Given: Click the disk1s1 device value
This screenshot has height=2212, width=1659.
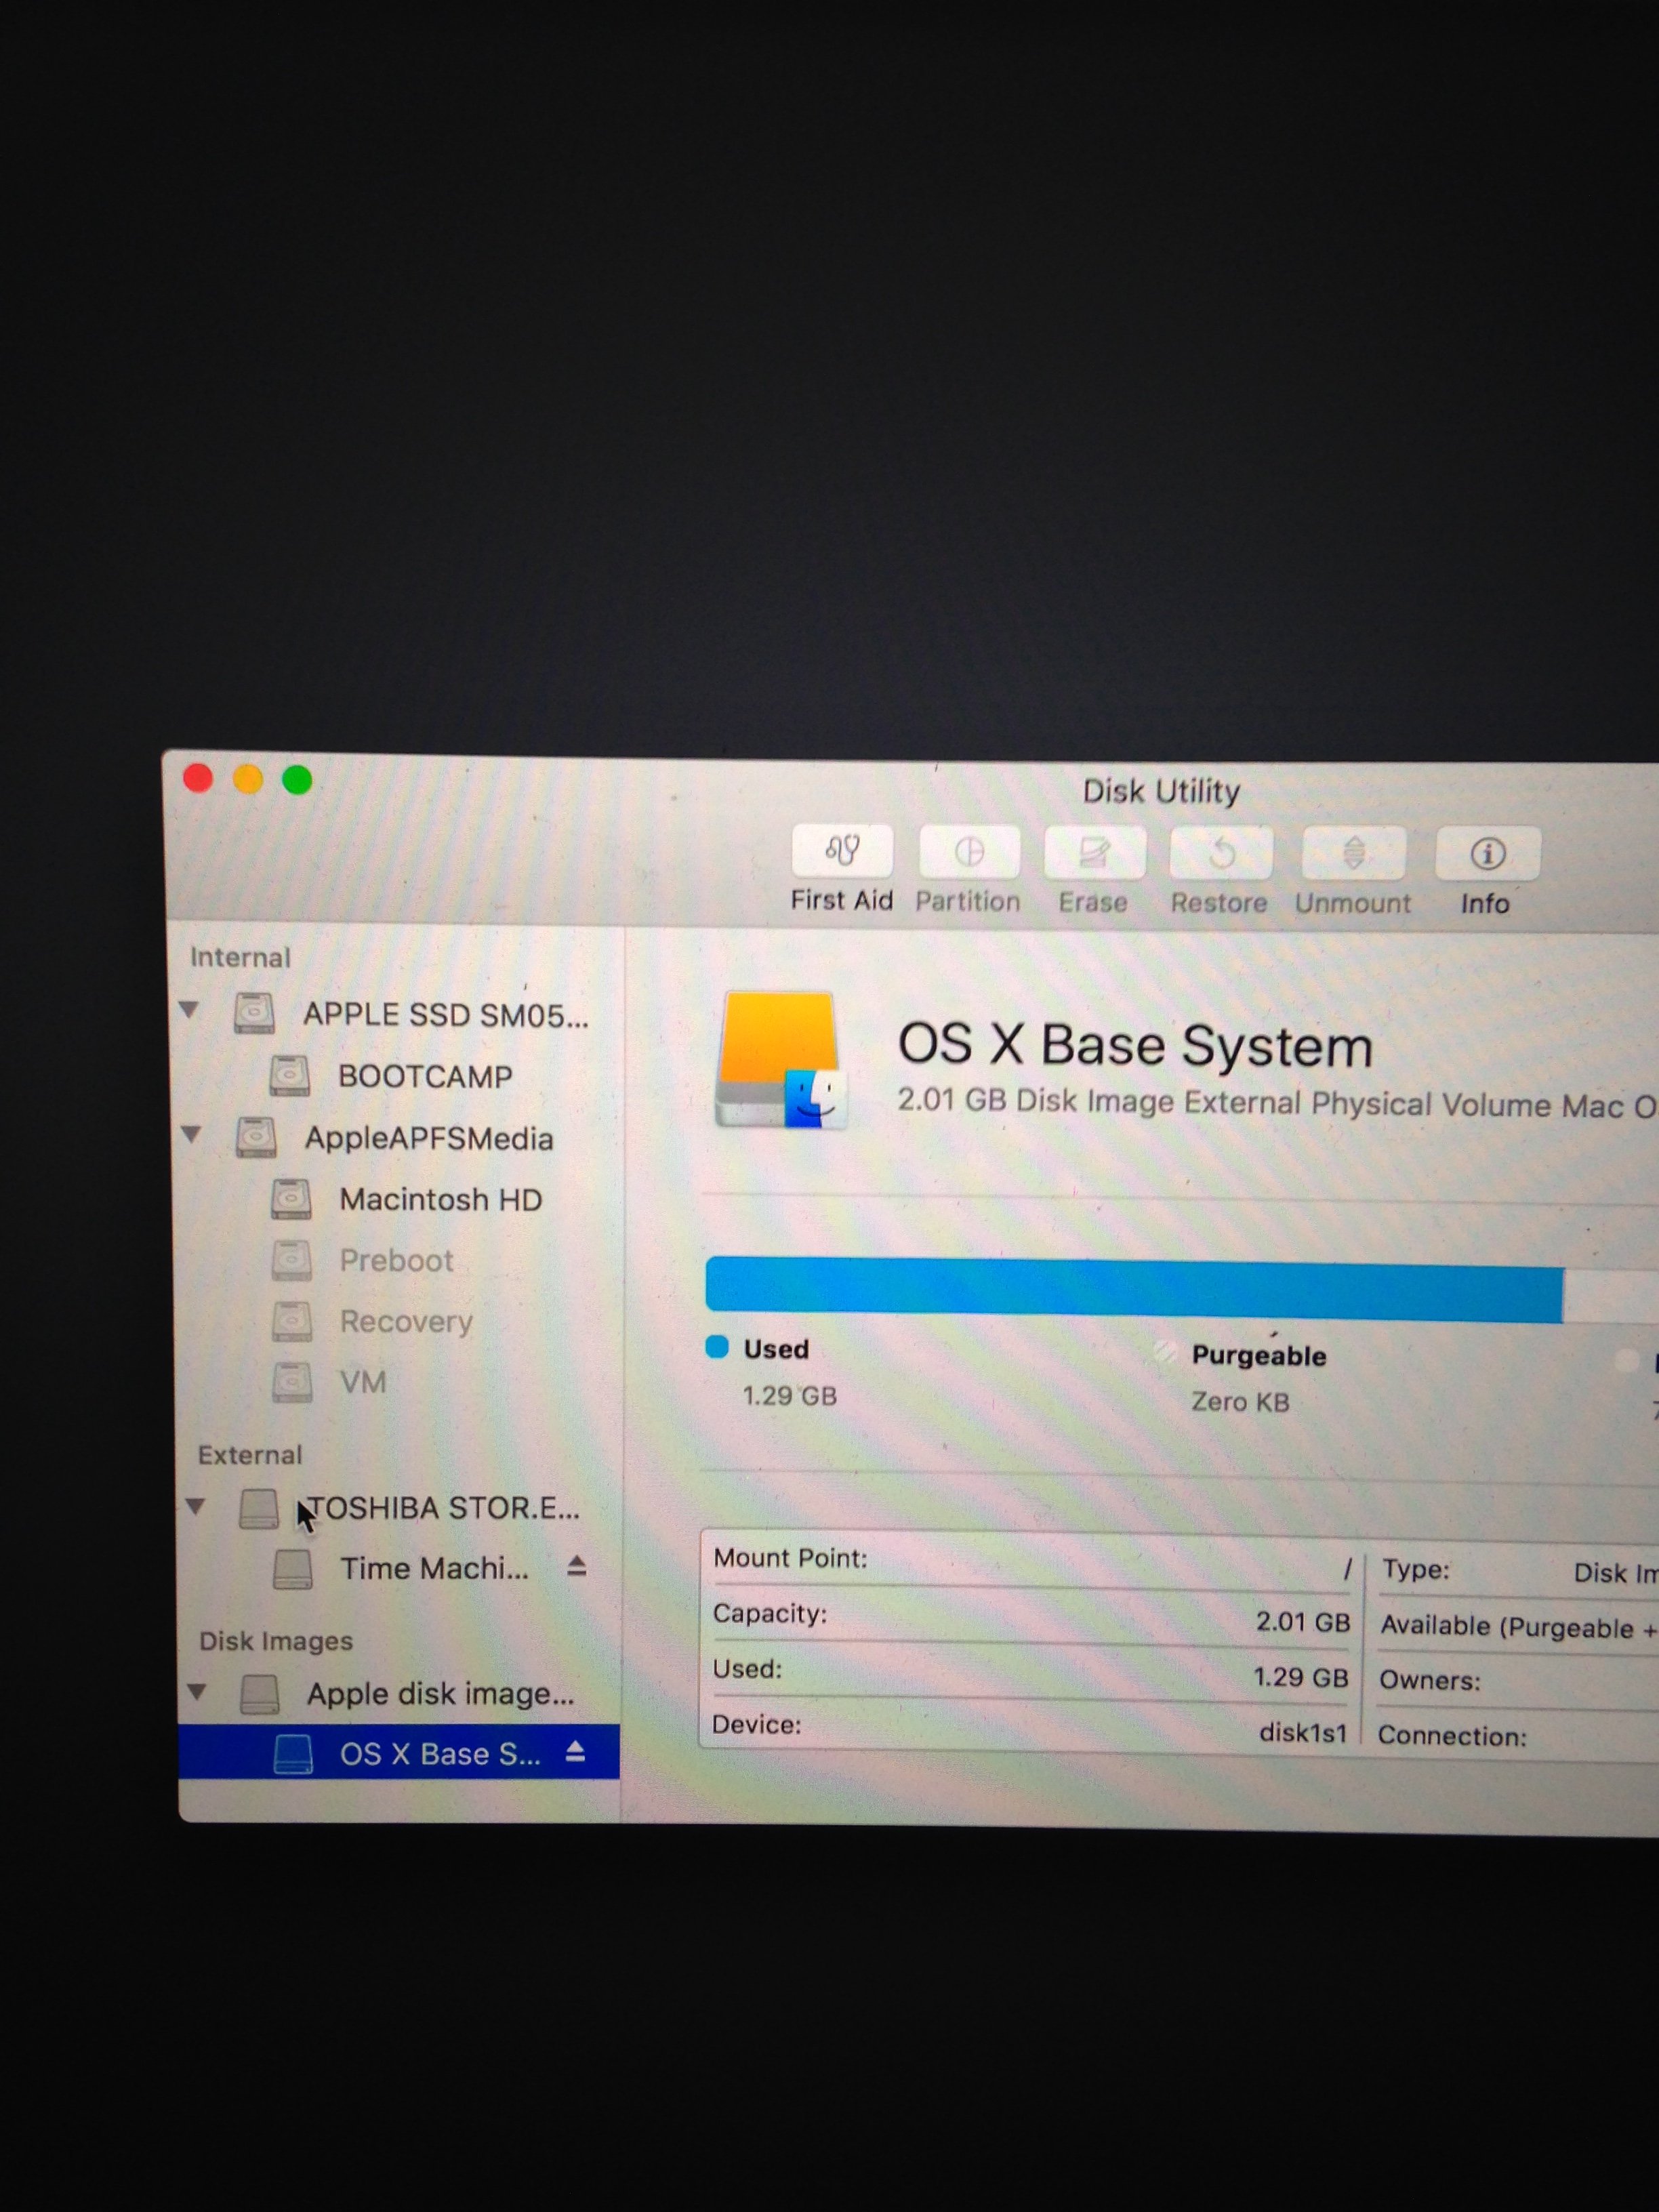Looking at the screenshot, I should (1303, 1732).
